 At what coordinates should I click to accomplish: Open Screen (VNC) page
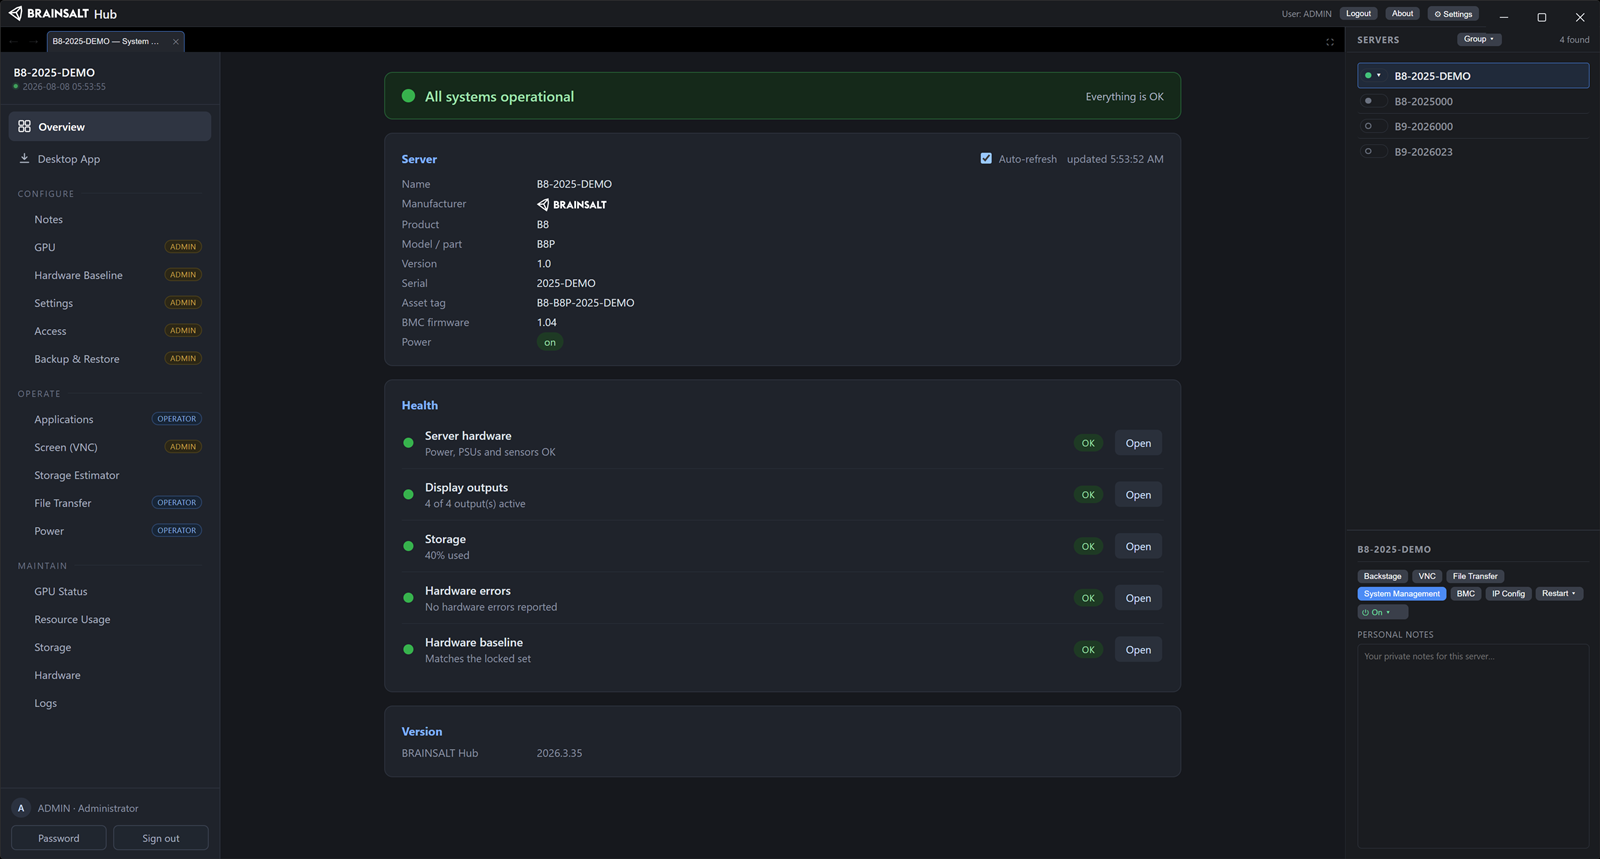110,447
